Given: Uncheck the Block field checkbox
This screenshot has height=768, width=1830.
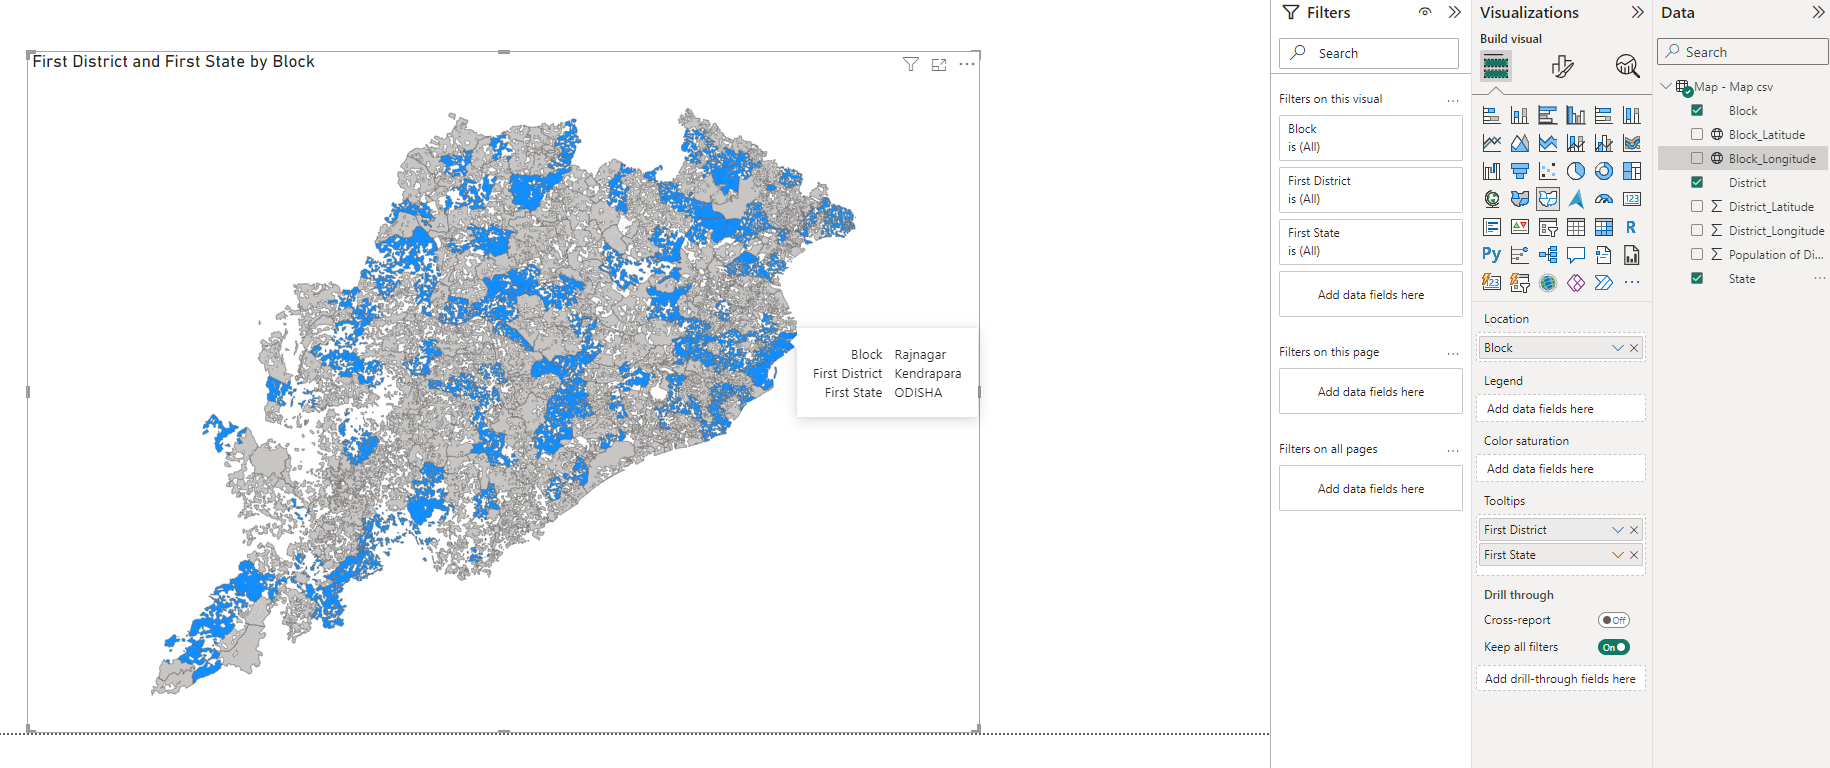Looking at the screenshot, I should (x=1697, y=110).
